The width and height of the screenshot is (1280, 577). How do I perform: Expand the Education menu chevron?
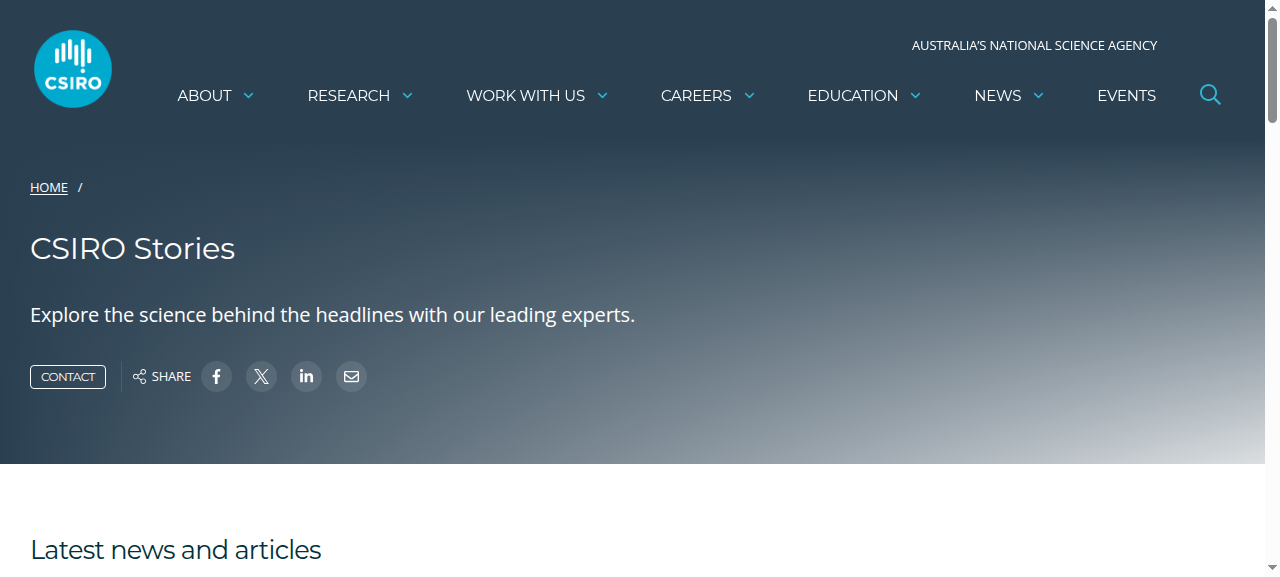(x=915, y=96)
